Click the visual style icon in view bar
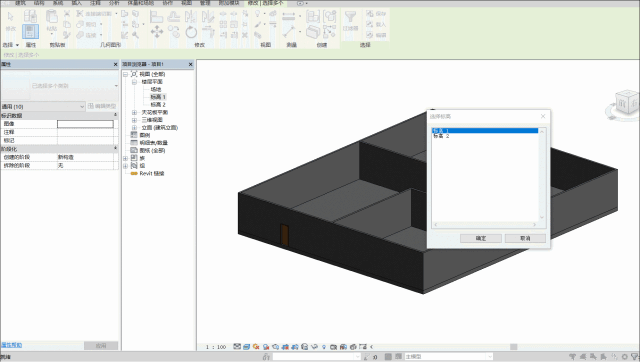 coord(247,346)
